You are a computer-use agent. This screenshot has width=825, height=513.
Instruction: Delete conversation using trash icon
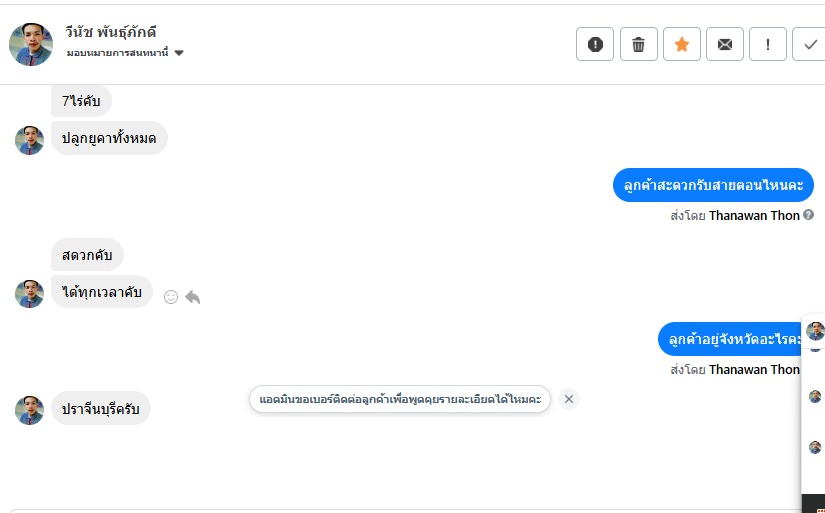tap(638, 44)
